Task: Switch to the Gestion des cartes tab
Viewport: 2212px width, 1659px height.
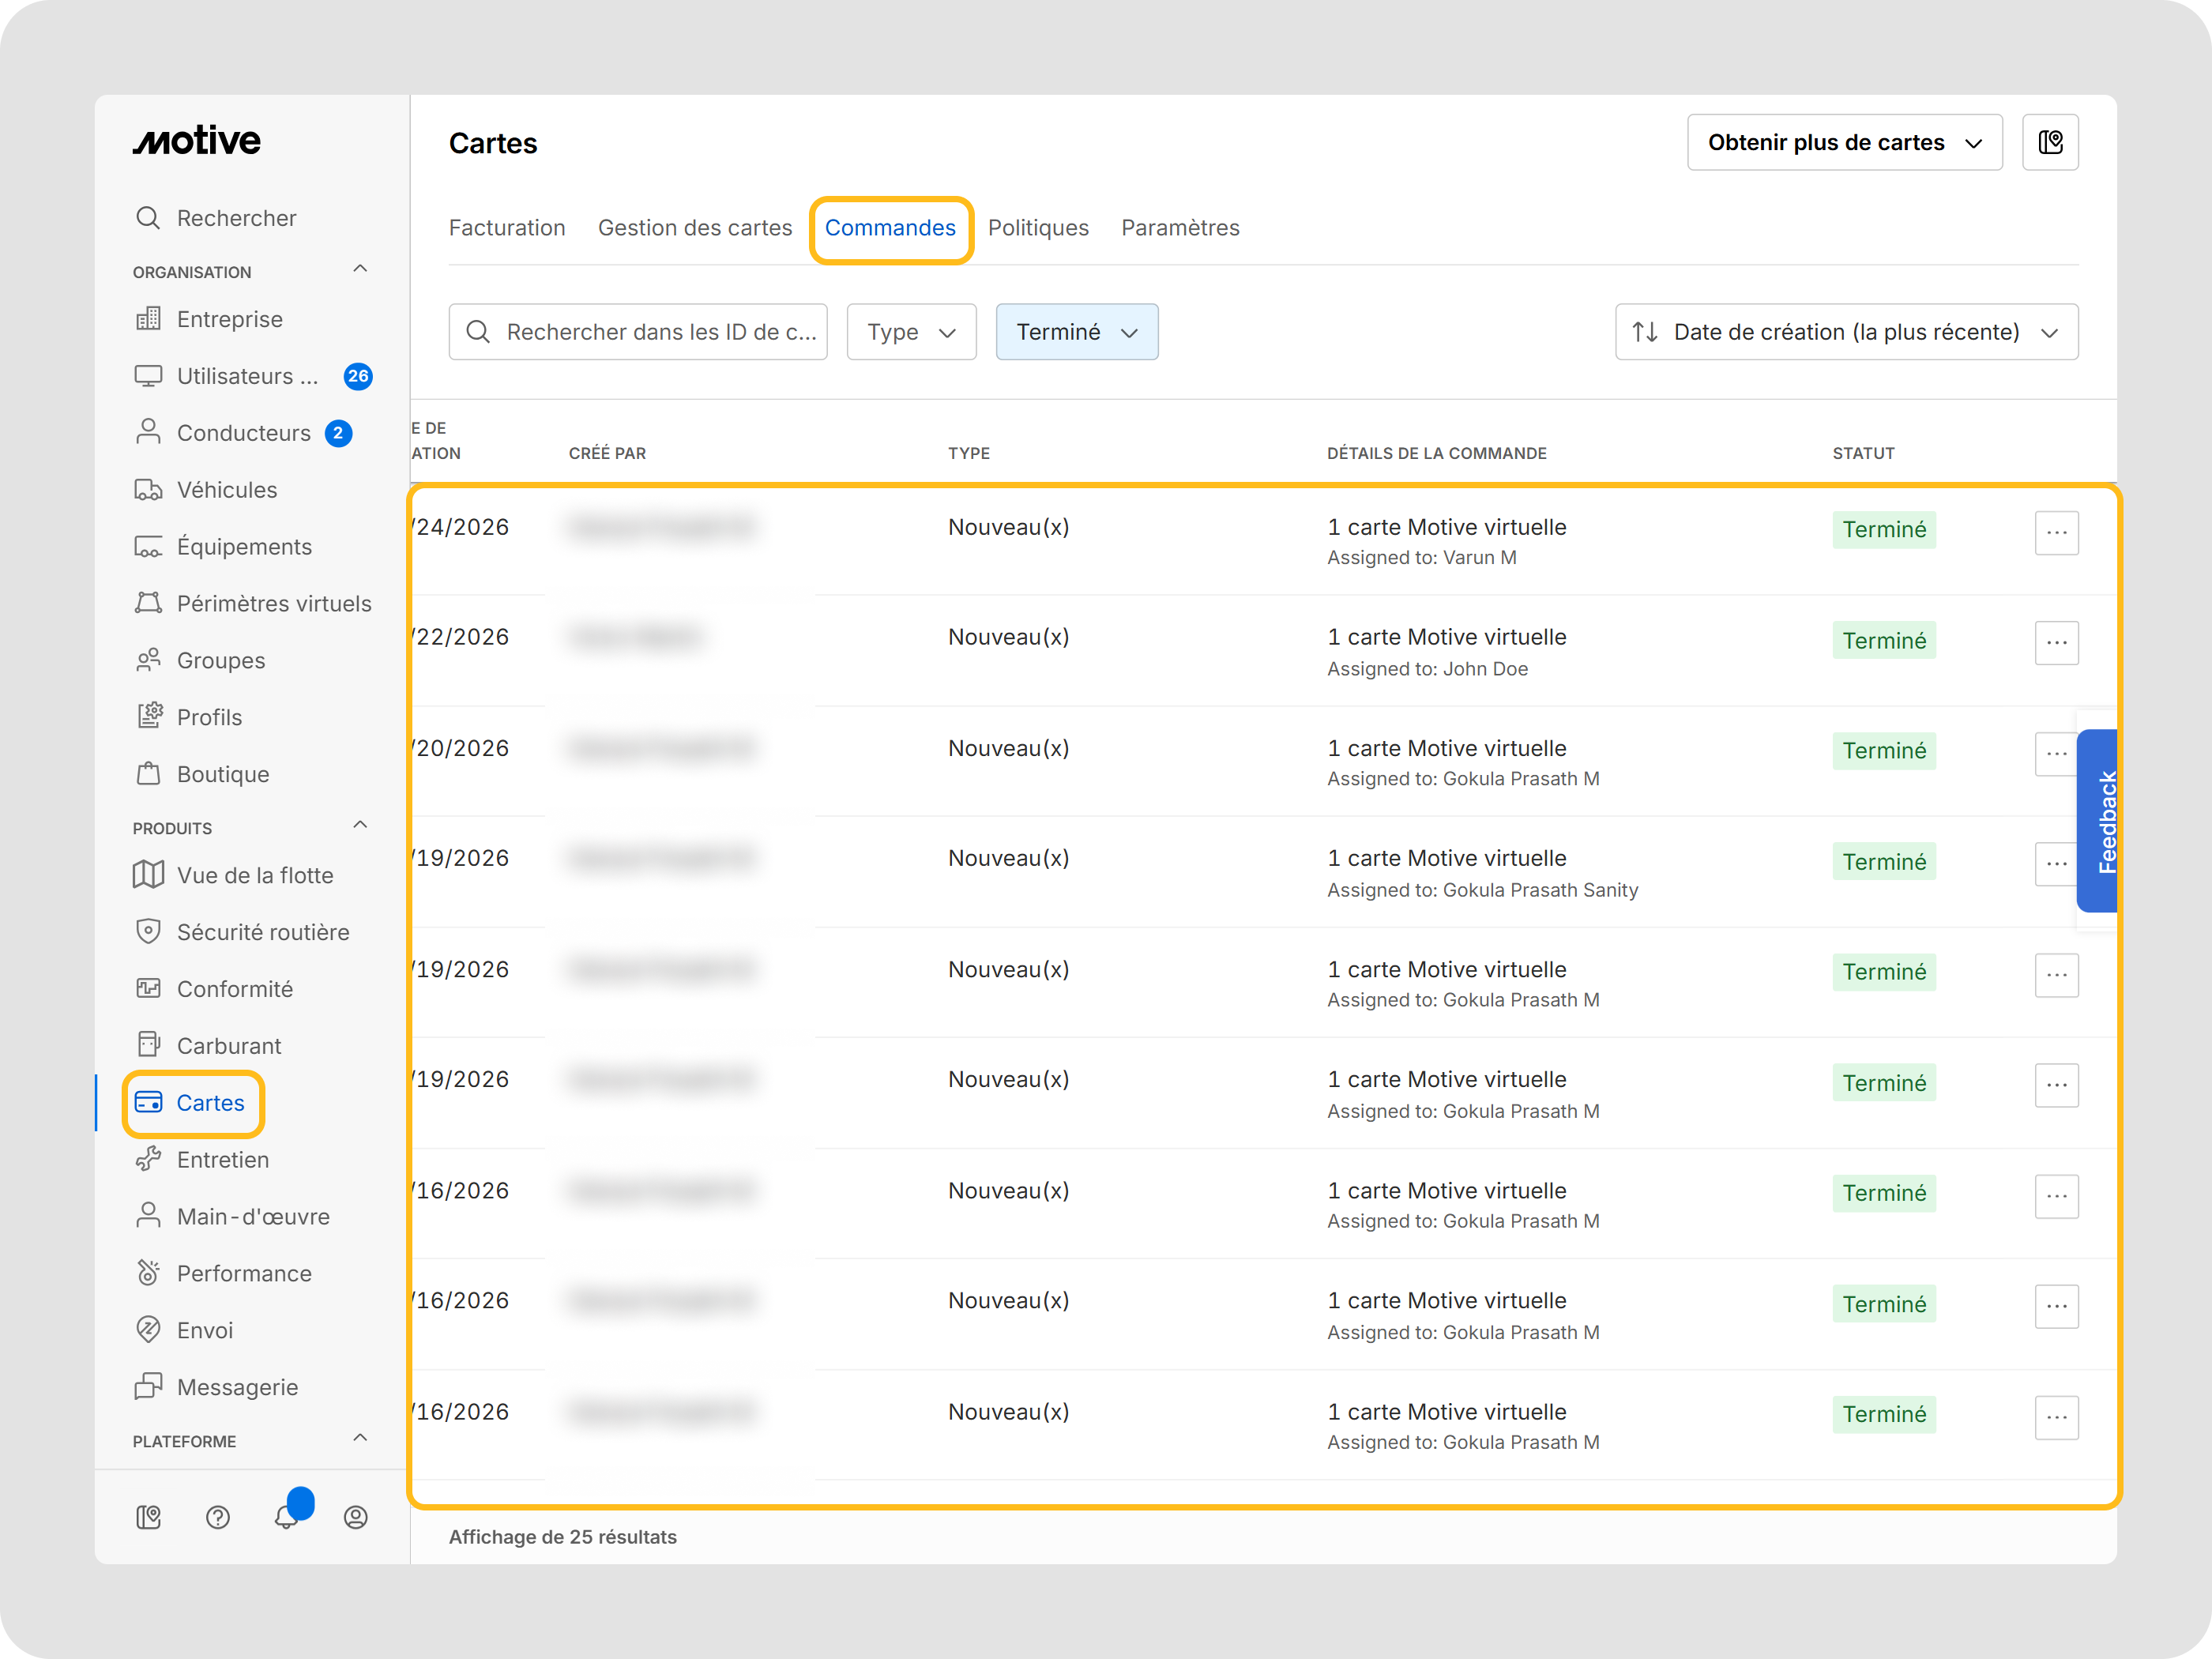Action: (x=695, y=228)
